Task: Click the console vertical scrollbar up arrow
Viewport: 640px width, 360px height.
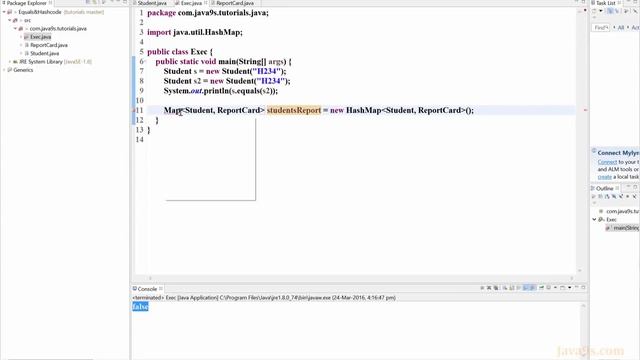Action: [x=583, y=305]
